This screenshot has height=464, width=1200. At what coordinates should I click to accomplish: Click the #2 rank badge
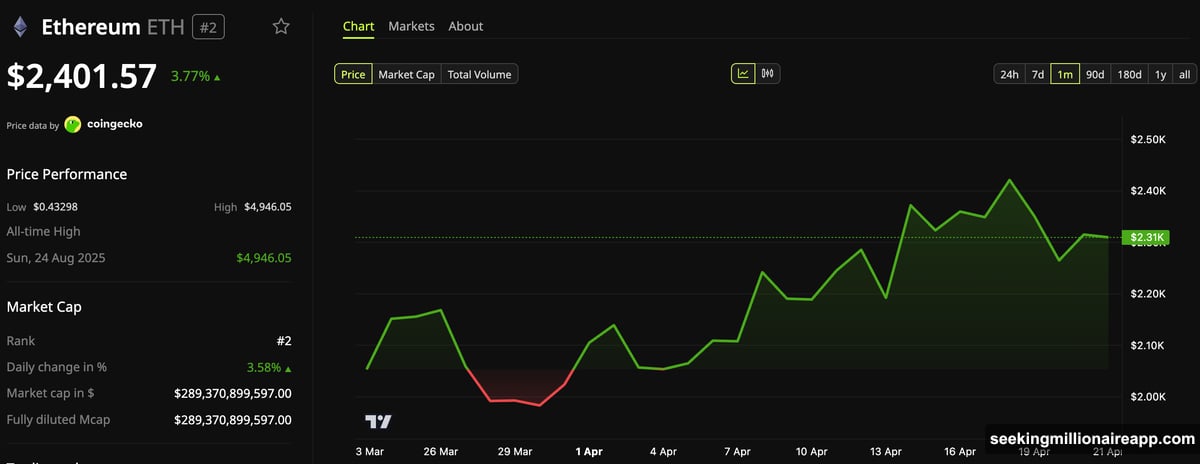[208, 28]
